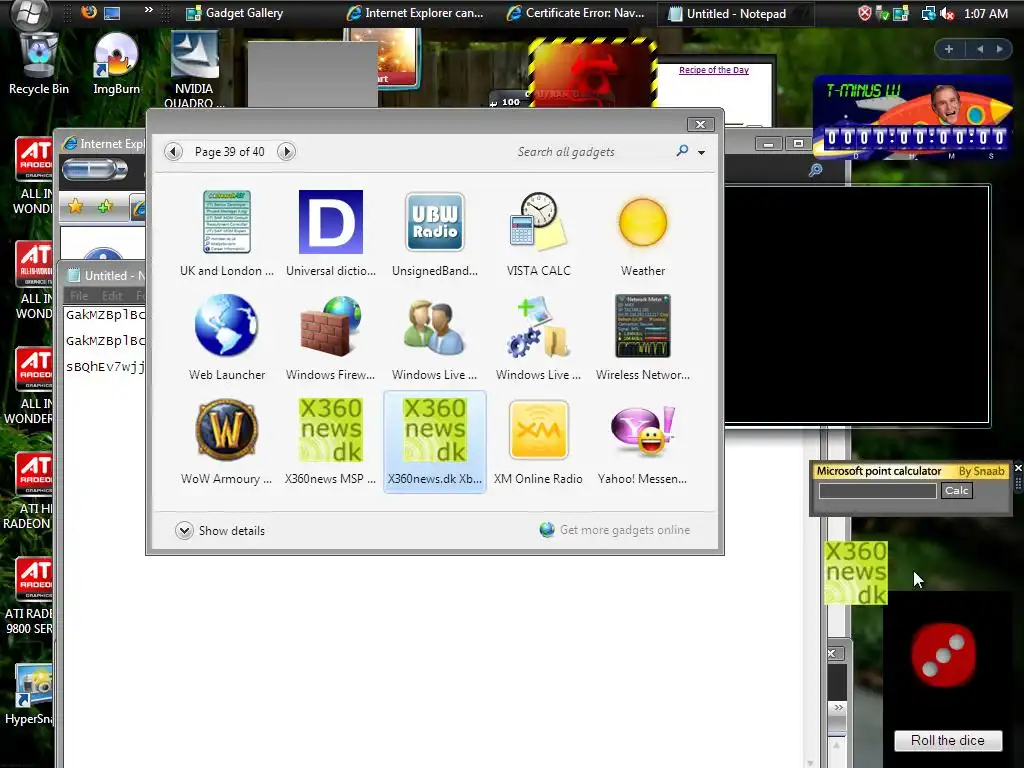Click sidebar next gadgets arrow
1024x768 pixels.
click(999, 49)
